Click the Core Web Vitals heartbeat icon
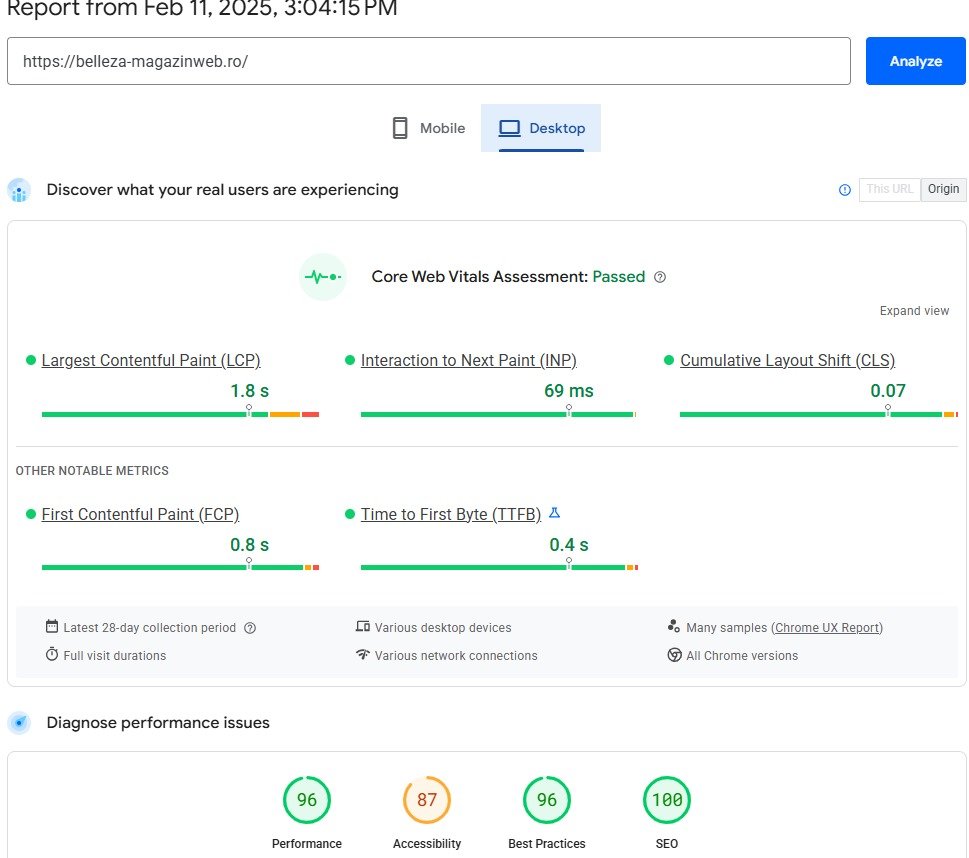The image size is (969, 858). tap(323, 276)
